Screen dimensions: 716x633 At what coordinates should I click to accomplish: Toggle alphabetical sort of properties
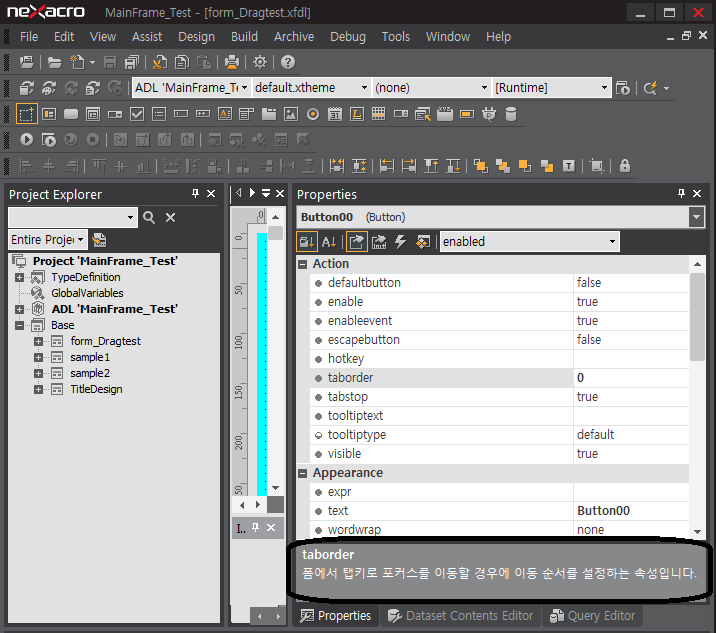329,242
